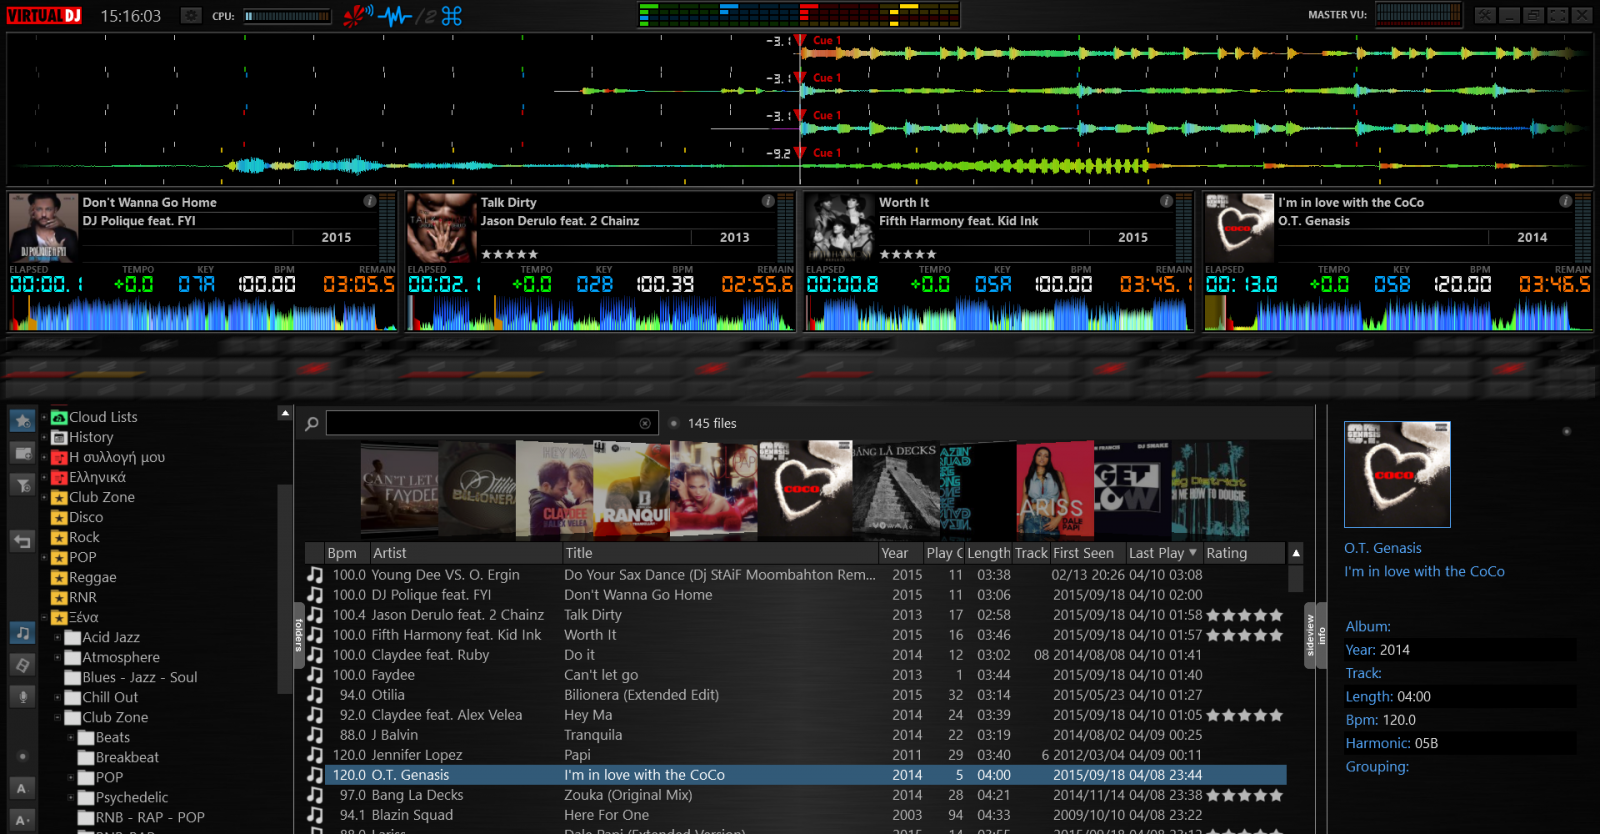Select the Reggae folder
The image size is (1600, 834).
tap(92, 577)
